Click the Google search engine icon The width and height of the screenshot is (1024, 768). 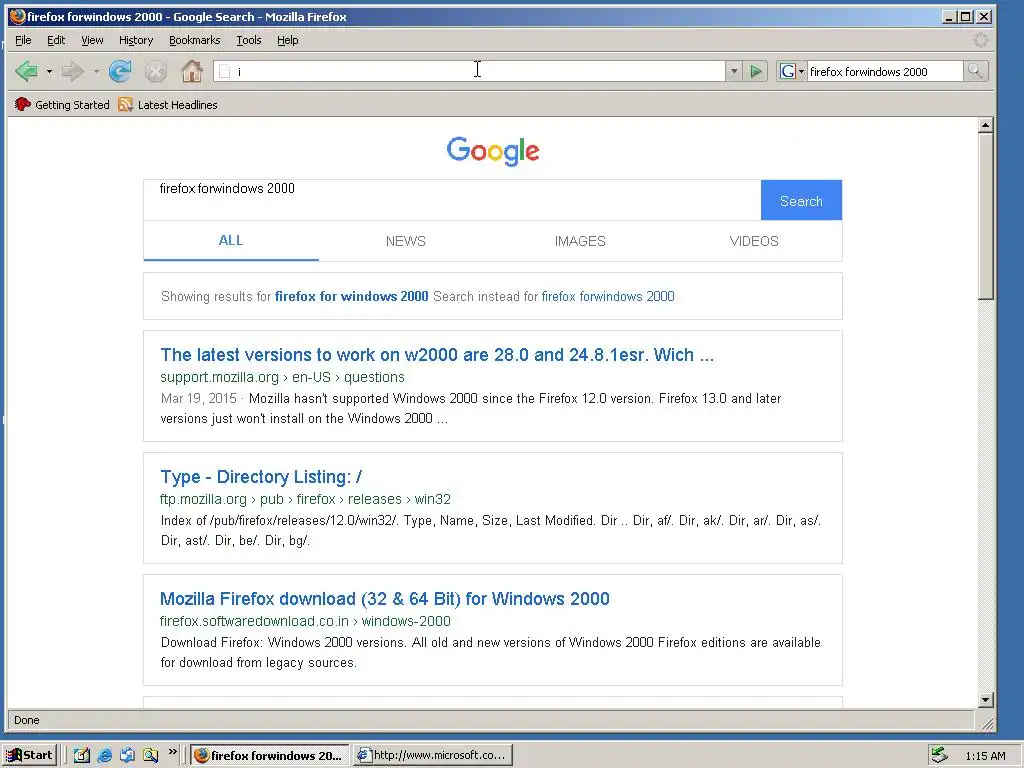click(788, 71)
